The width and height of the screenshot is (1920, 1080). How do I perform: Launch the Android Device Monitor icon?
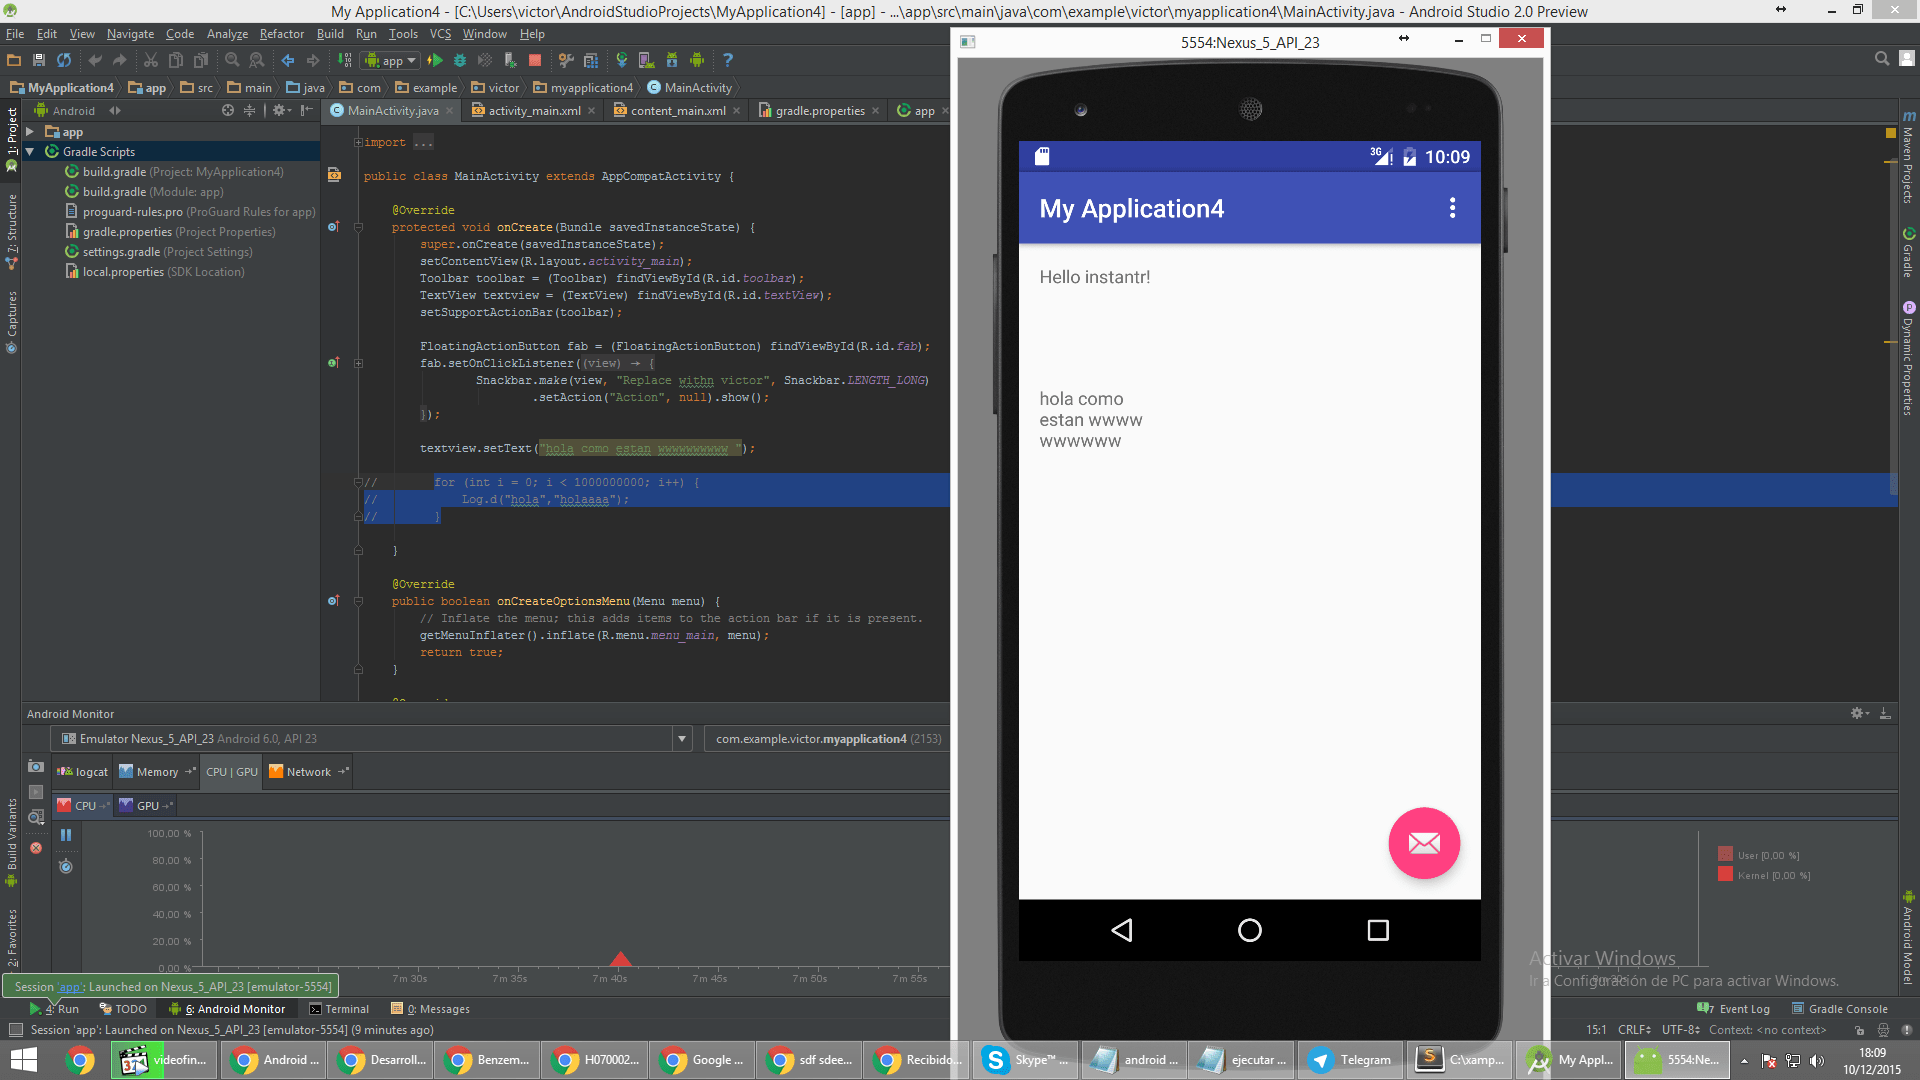pyautogui.click(x=696, y=60)
